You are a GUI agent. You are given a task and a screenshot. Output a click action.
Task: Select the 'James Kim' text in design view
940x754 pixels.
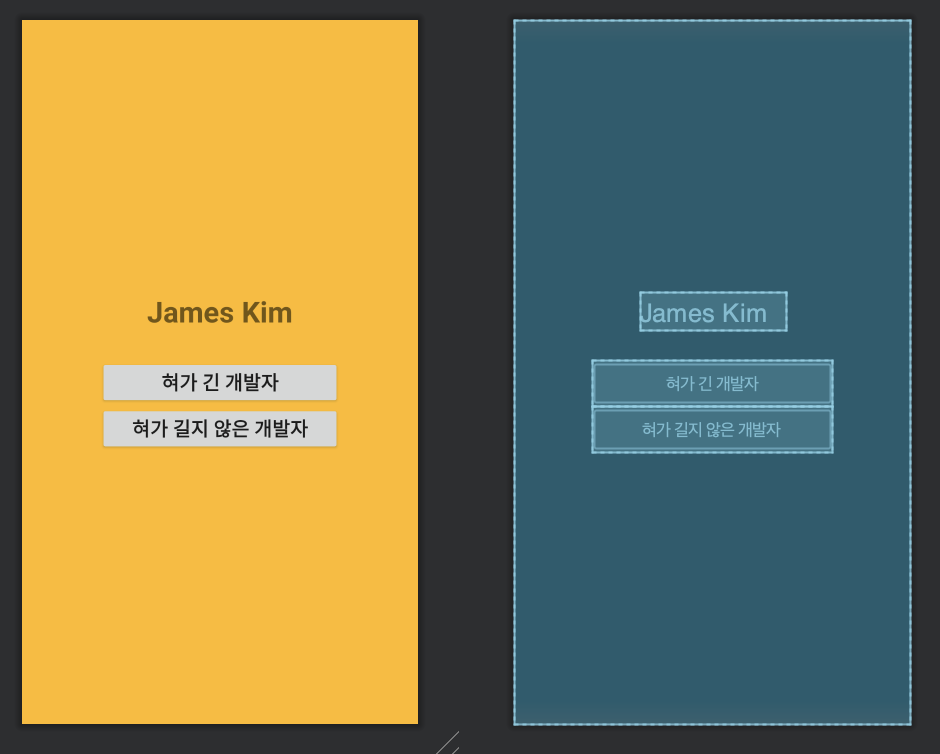point(220,313)
